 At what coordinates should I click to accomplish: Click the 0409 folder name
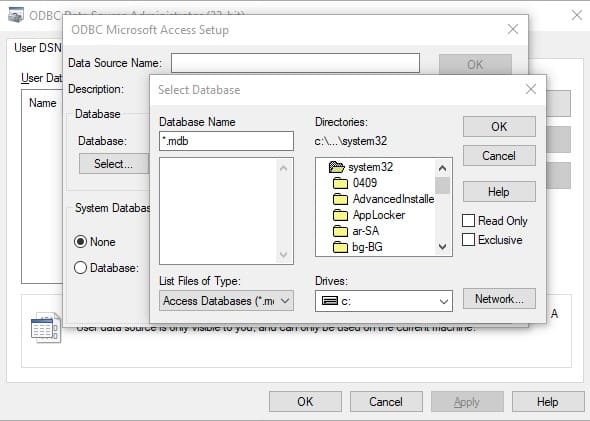click(x=365, y=183)
